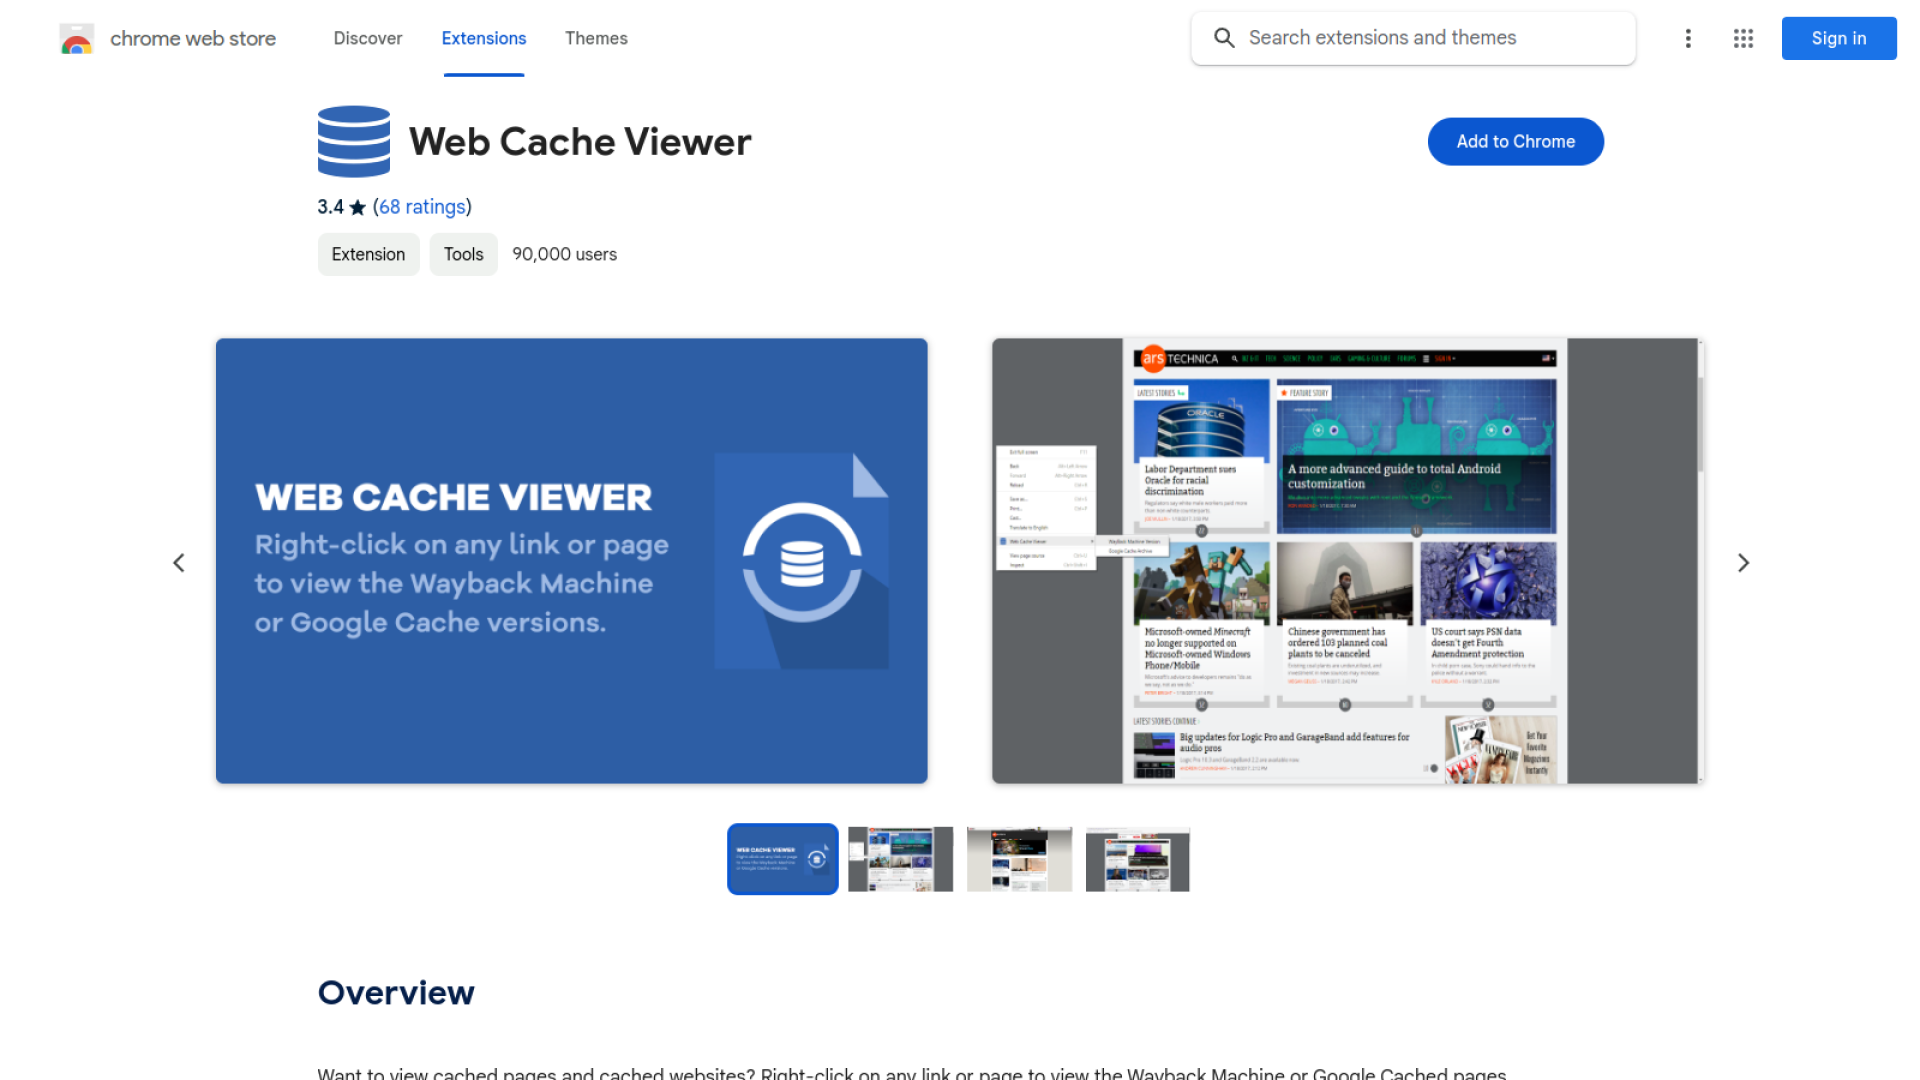Filter by the Tools category tag

463,254
